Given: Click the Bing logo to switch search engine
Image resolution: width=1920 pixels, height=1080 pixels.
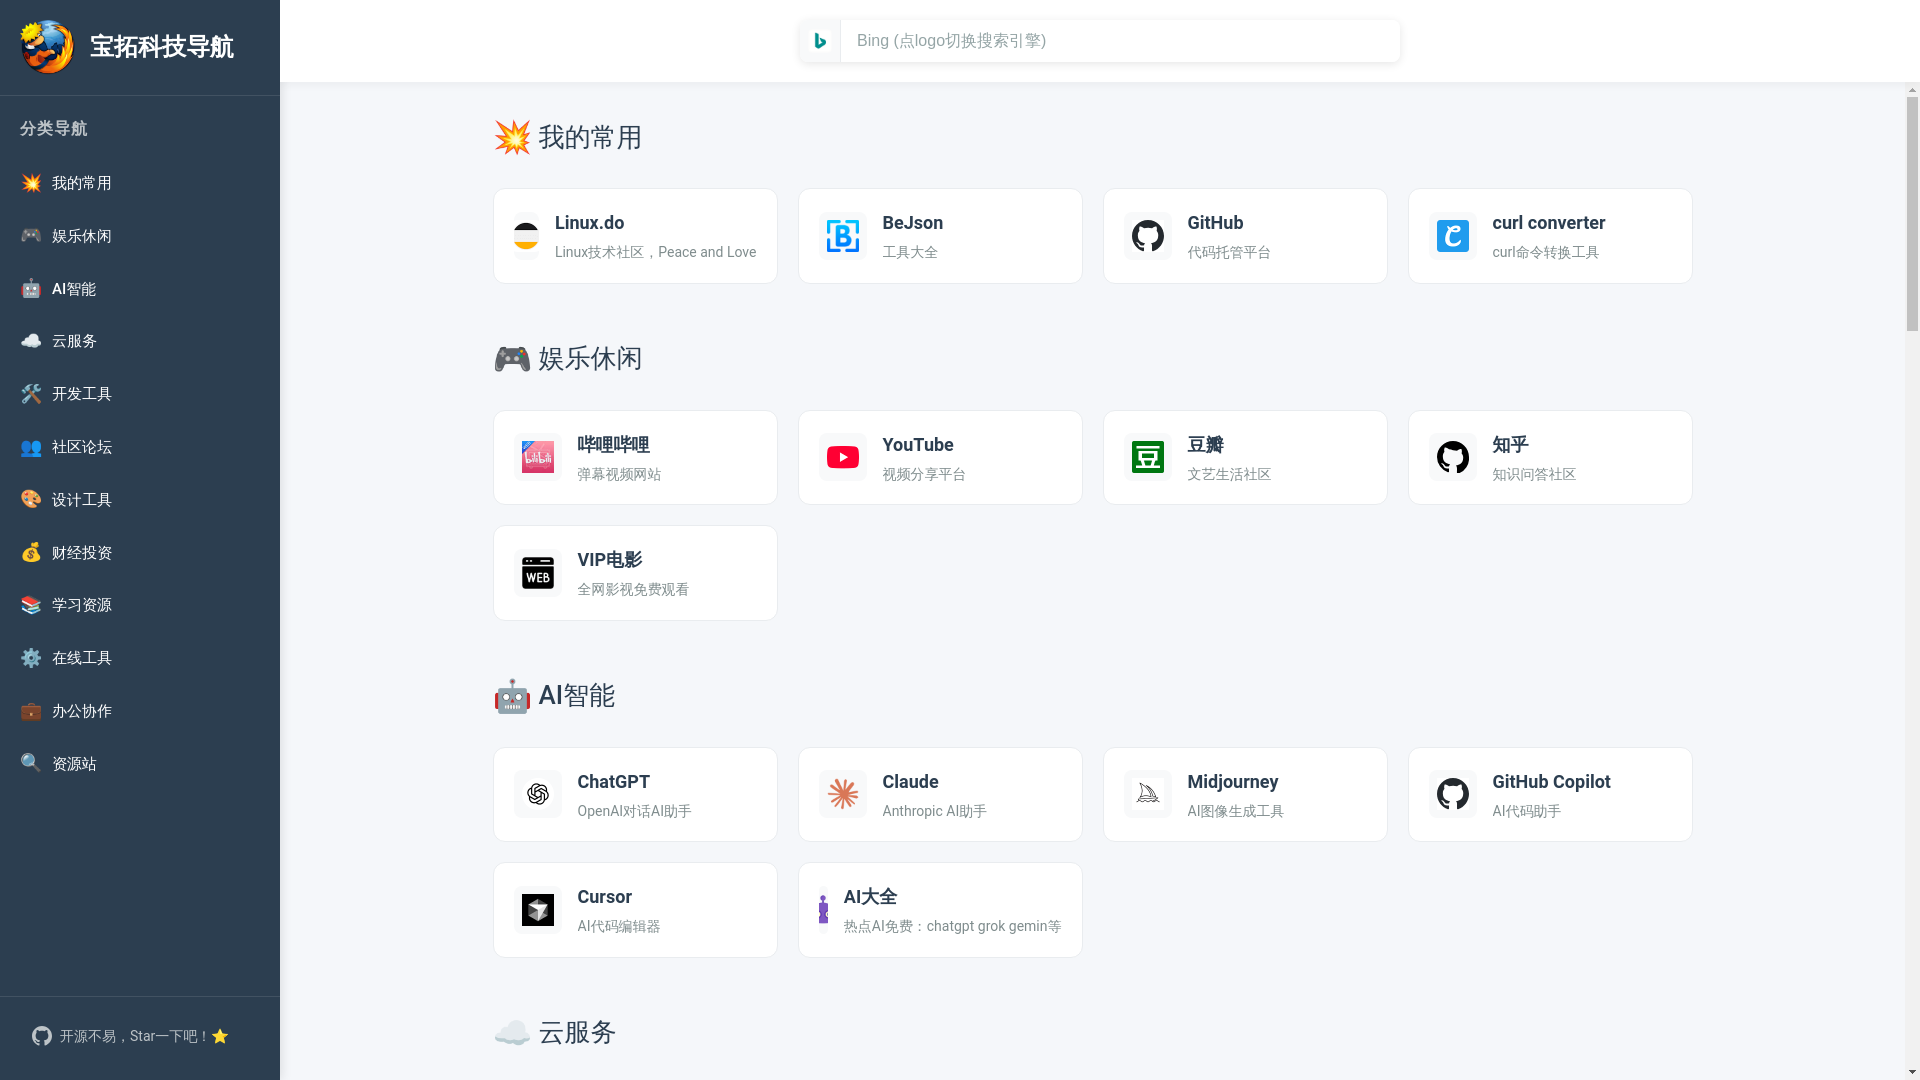Looking at the screenshot, I should coord(820,41).
